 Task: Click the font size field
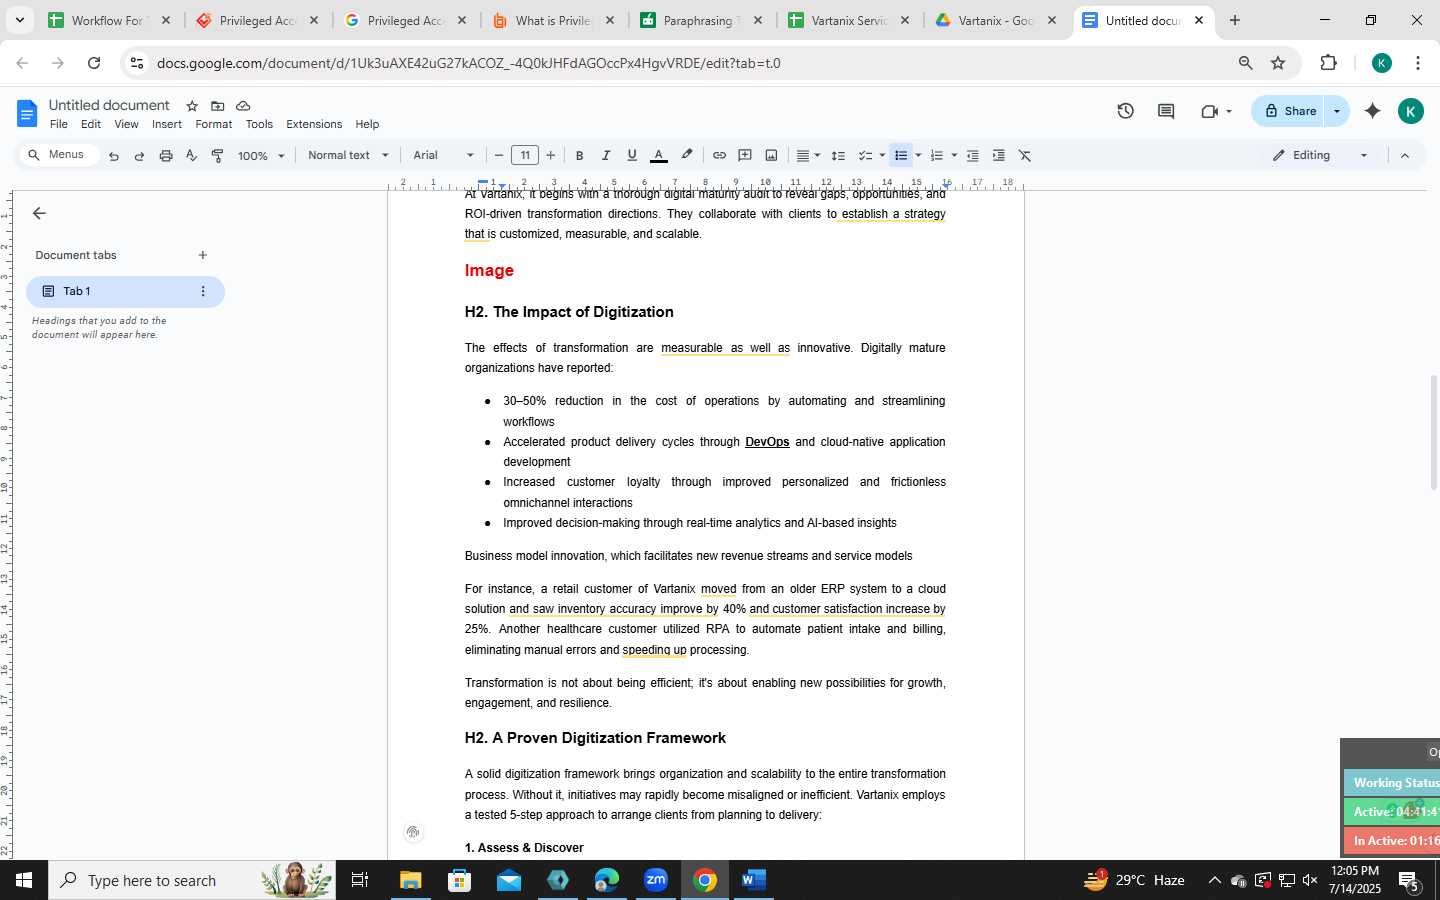tap(525, 155)
